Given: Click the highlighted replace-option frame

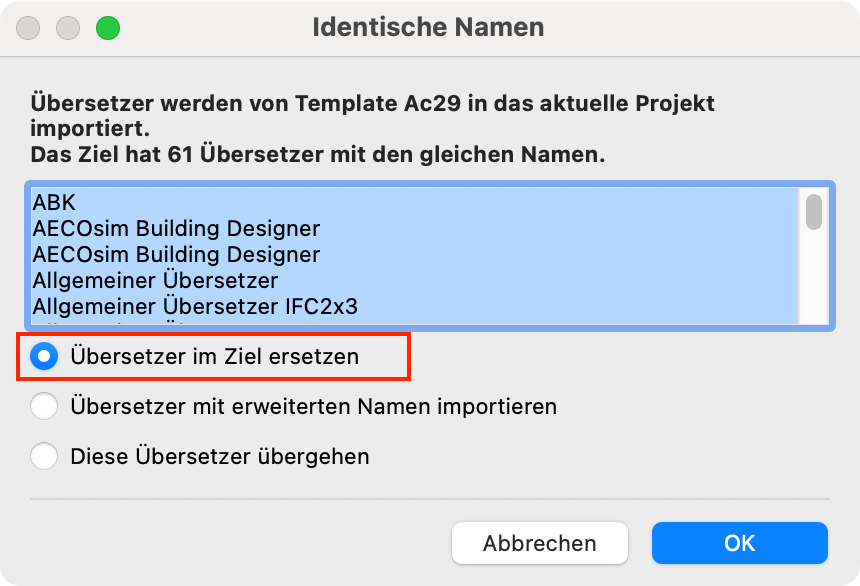Looking at the screenshot, I should [x=213, y=355].
